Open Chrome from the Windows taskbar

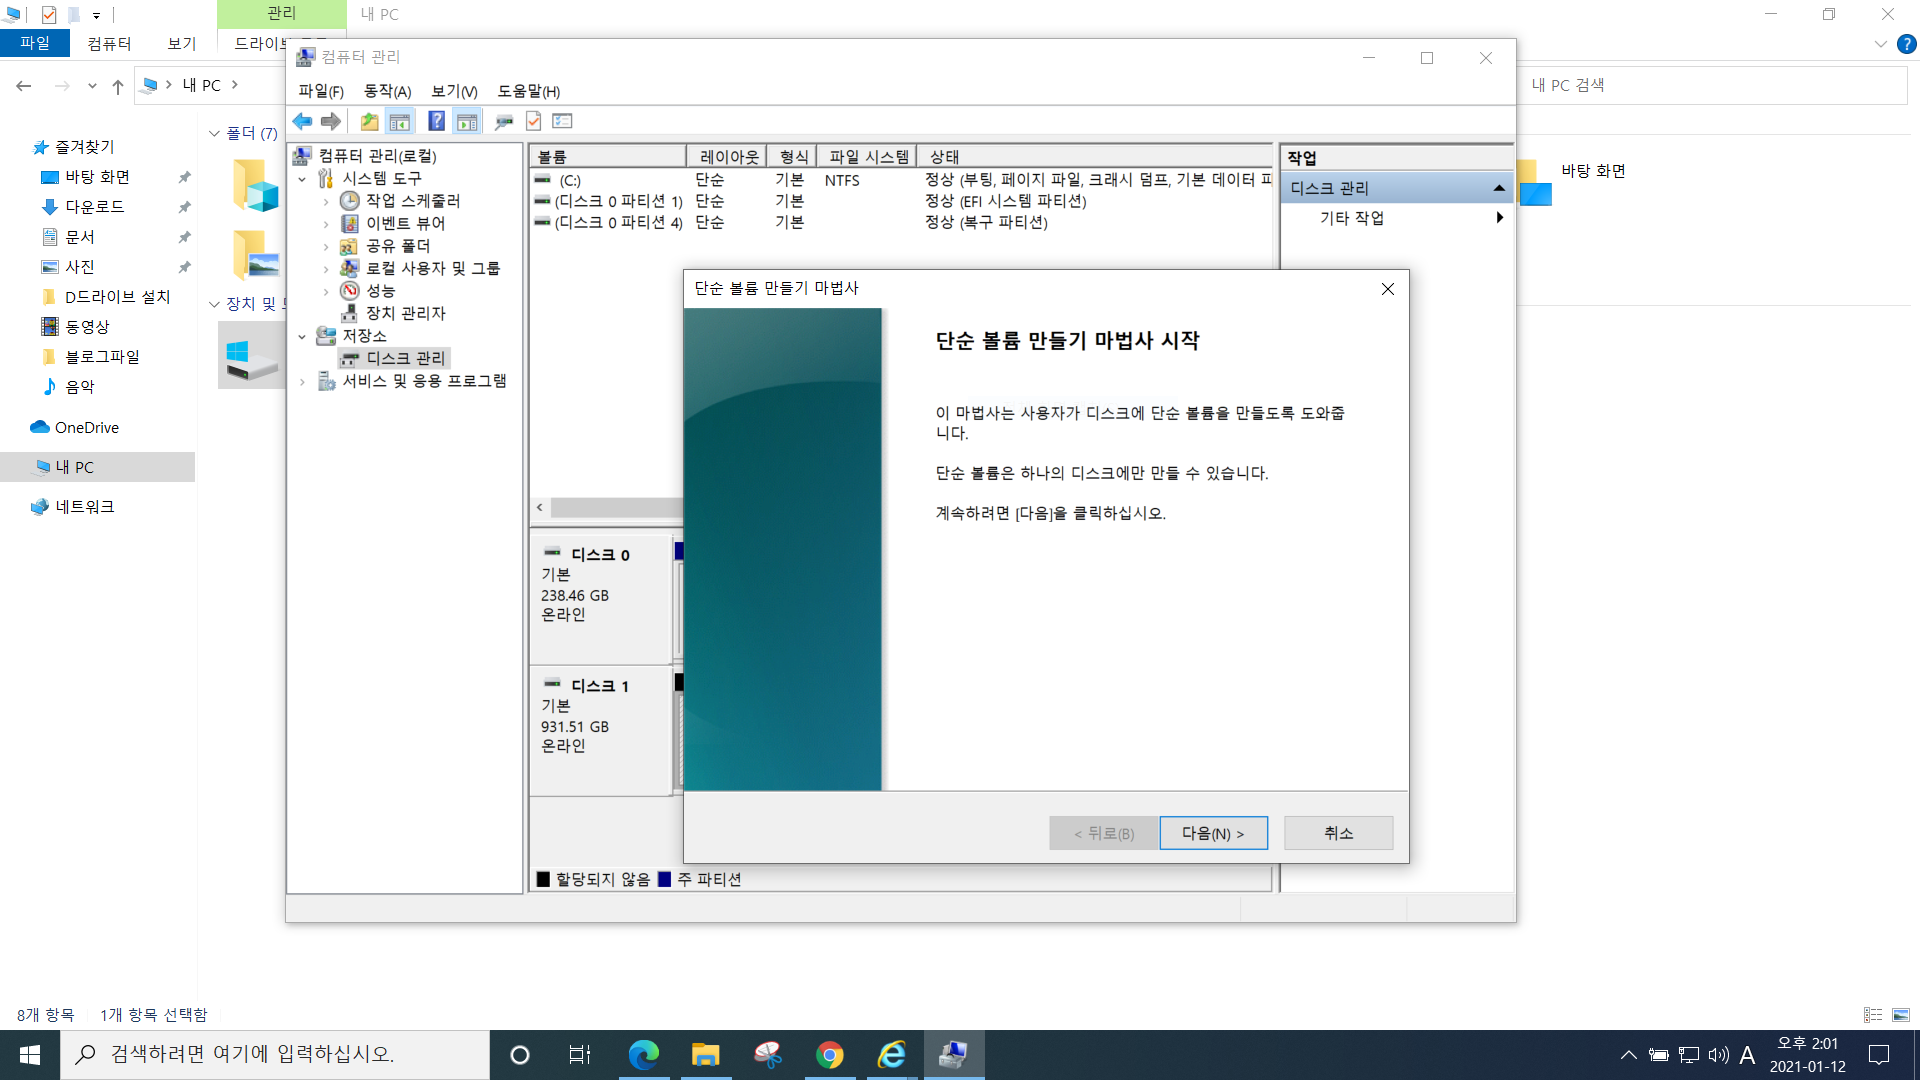(829, 1055)
